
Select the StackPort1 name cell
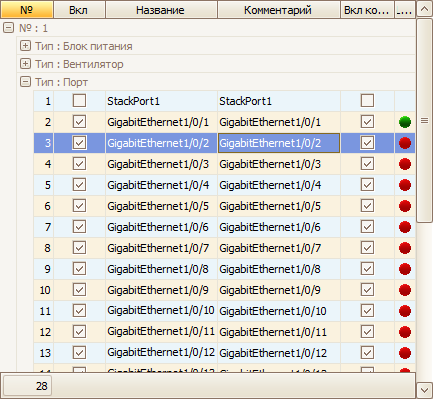[161, 101]
